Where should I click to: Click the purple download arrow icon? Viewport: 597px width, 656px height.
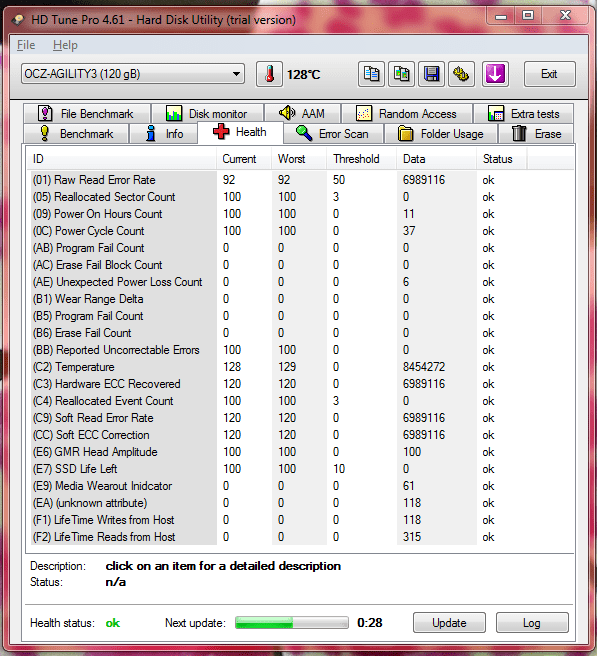click(495, 74)
